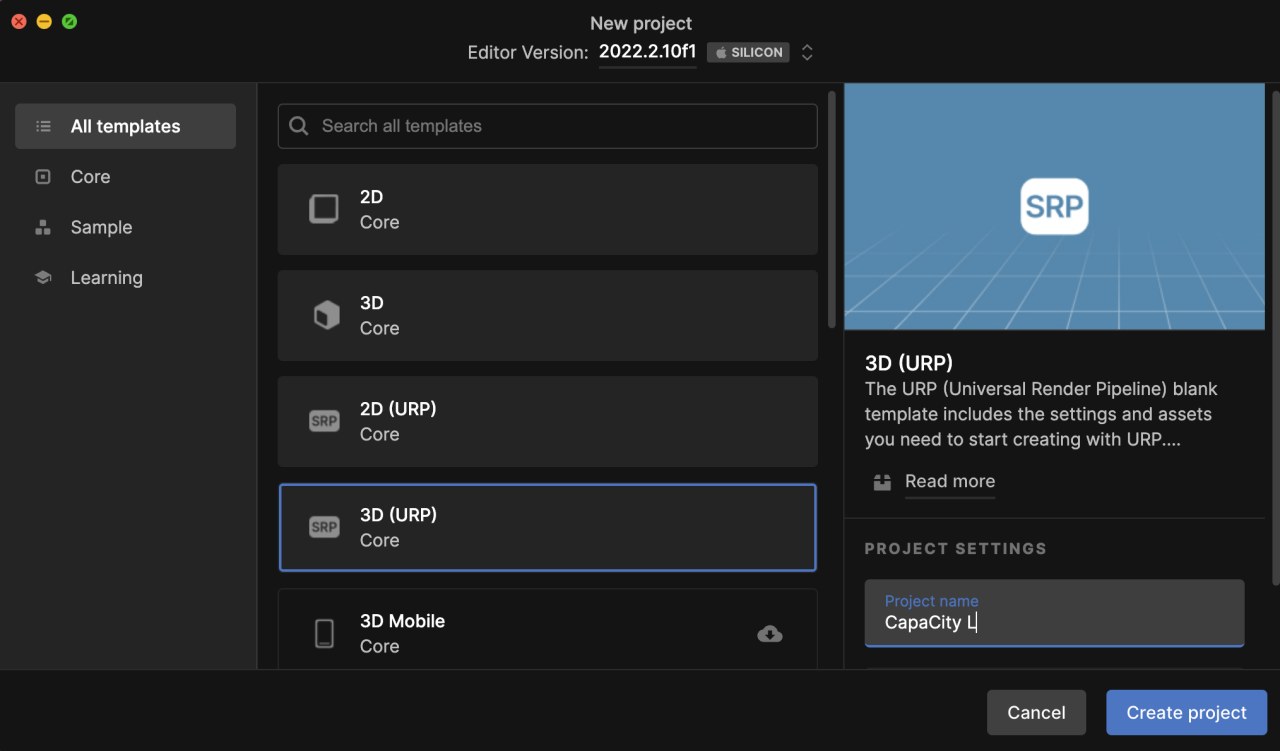The image size is (1280, 751).
Task: Cancel the new project dialog
Action: point(1036,712)
